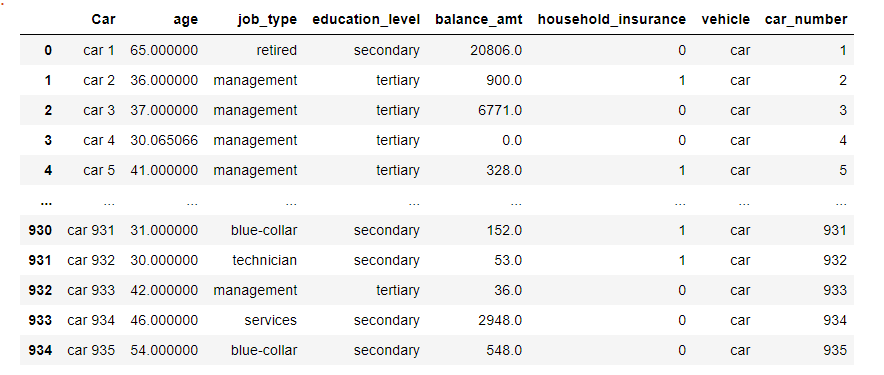This screenshot has height=375, width=884.
Task: Click the household_insurance column header
Action: click(612, 20)
